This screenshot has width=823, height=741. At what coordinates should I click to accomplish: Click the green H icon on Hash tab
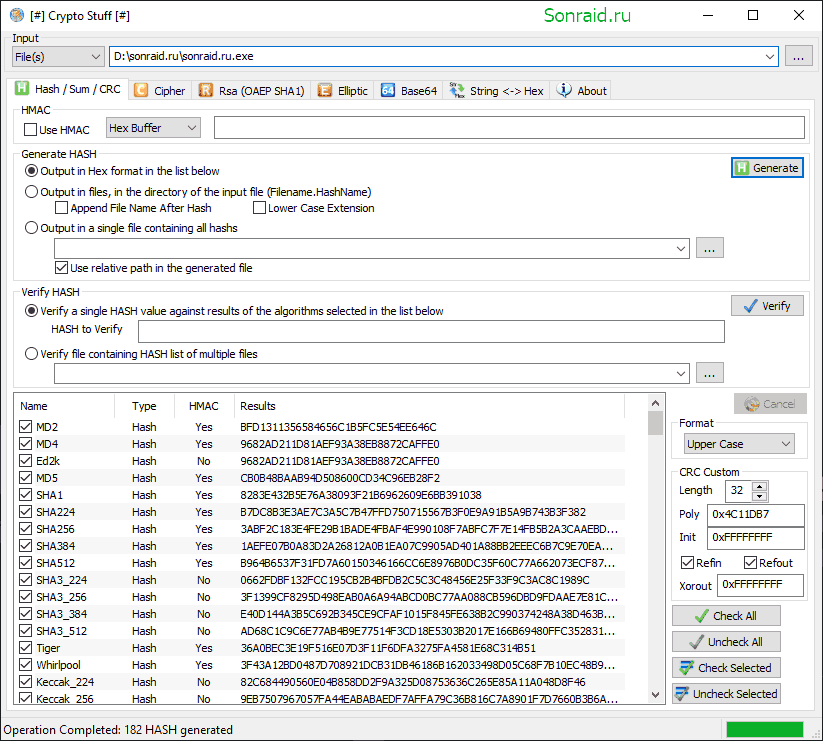point(22,88)
